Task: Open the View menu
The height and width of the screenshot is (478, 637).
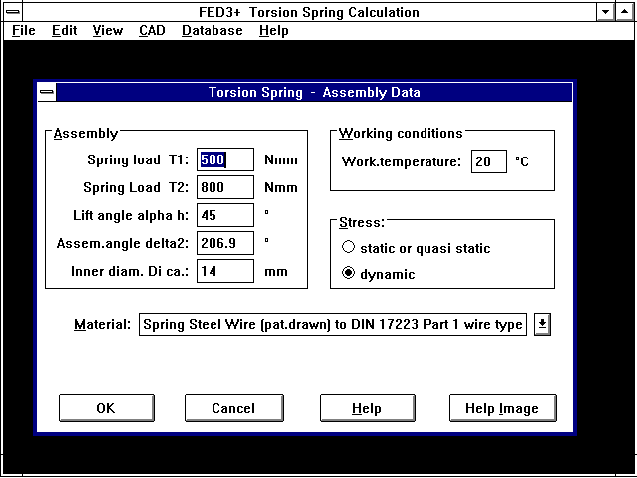Action: [108, 30]
